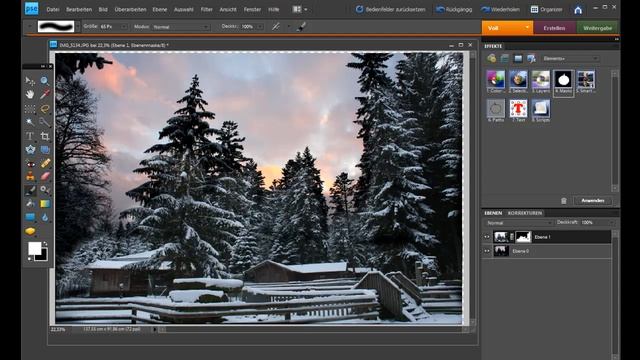This screenshot has height=360, width=640.
Task: Select the Rectangle shape tool
Action: click(x=30, y=217)
